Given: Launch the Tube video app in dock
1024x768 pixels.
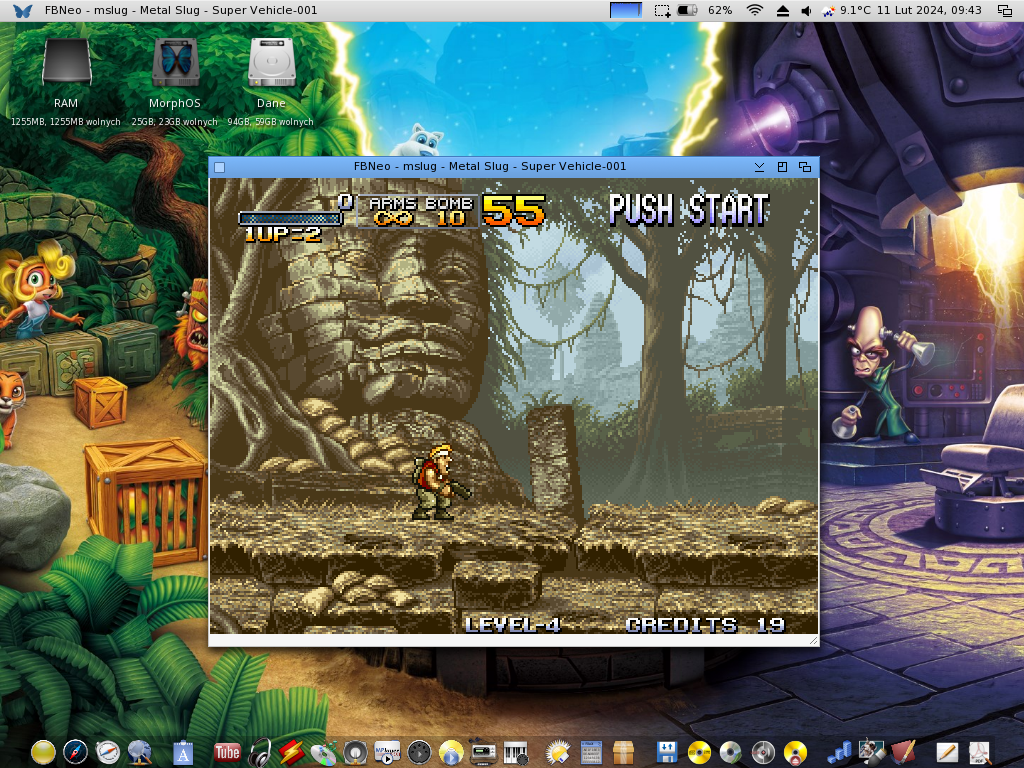Looking at the screenshot, I should pos(227,752).
